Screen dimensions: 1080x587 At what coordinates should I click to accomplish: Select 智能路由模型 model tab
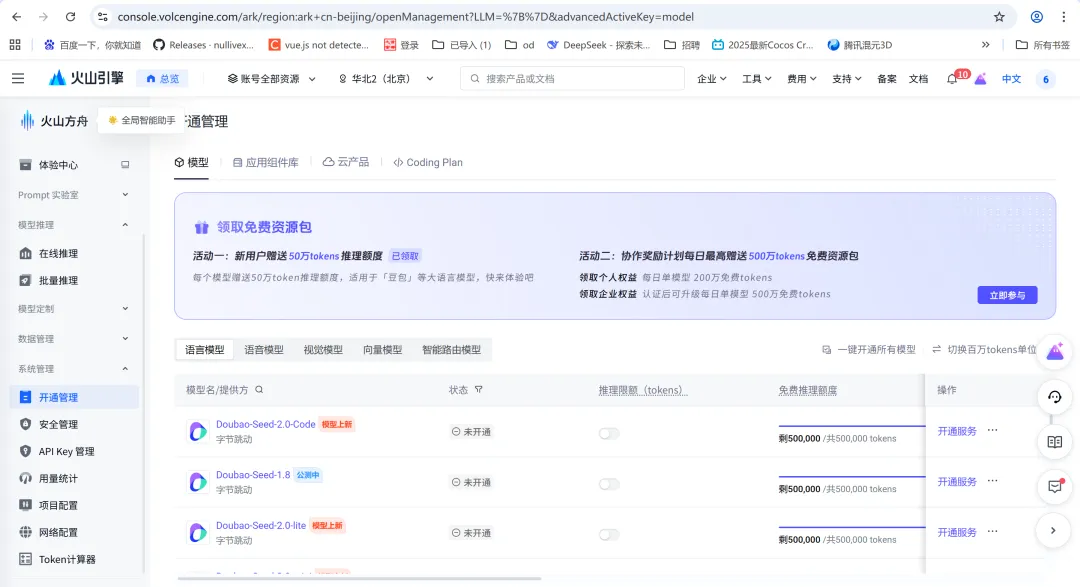(x=451, y=349)
